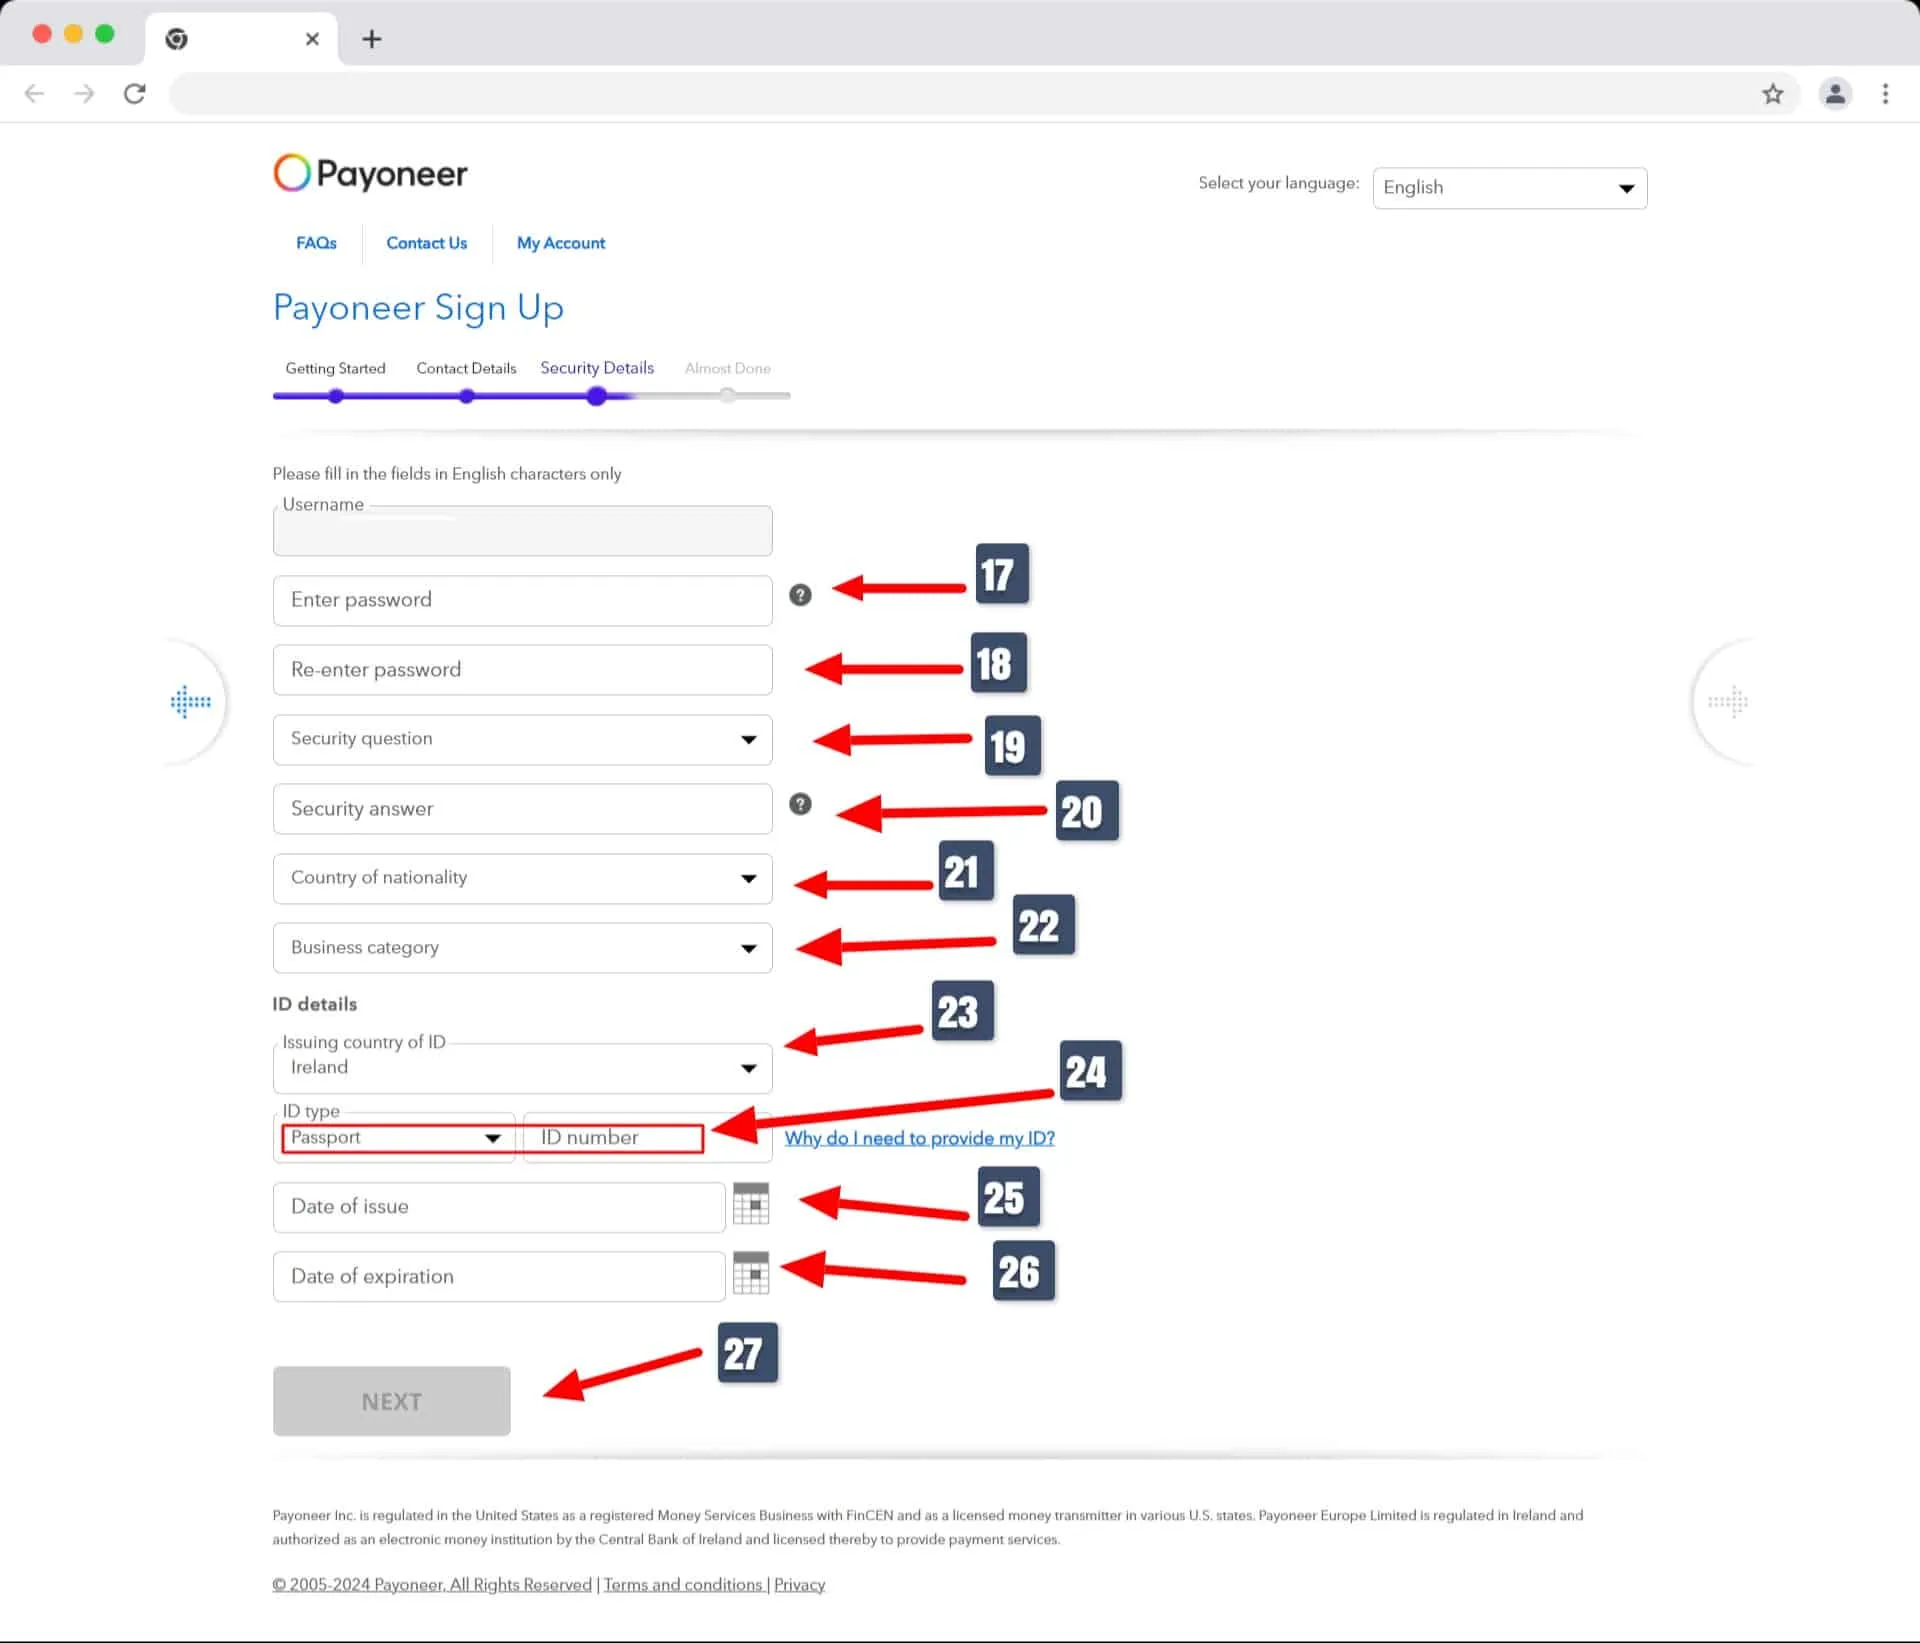Open the language selector showing English

click(x=1510, y=188)
